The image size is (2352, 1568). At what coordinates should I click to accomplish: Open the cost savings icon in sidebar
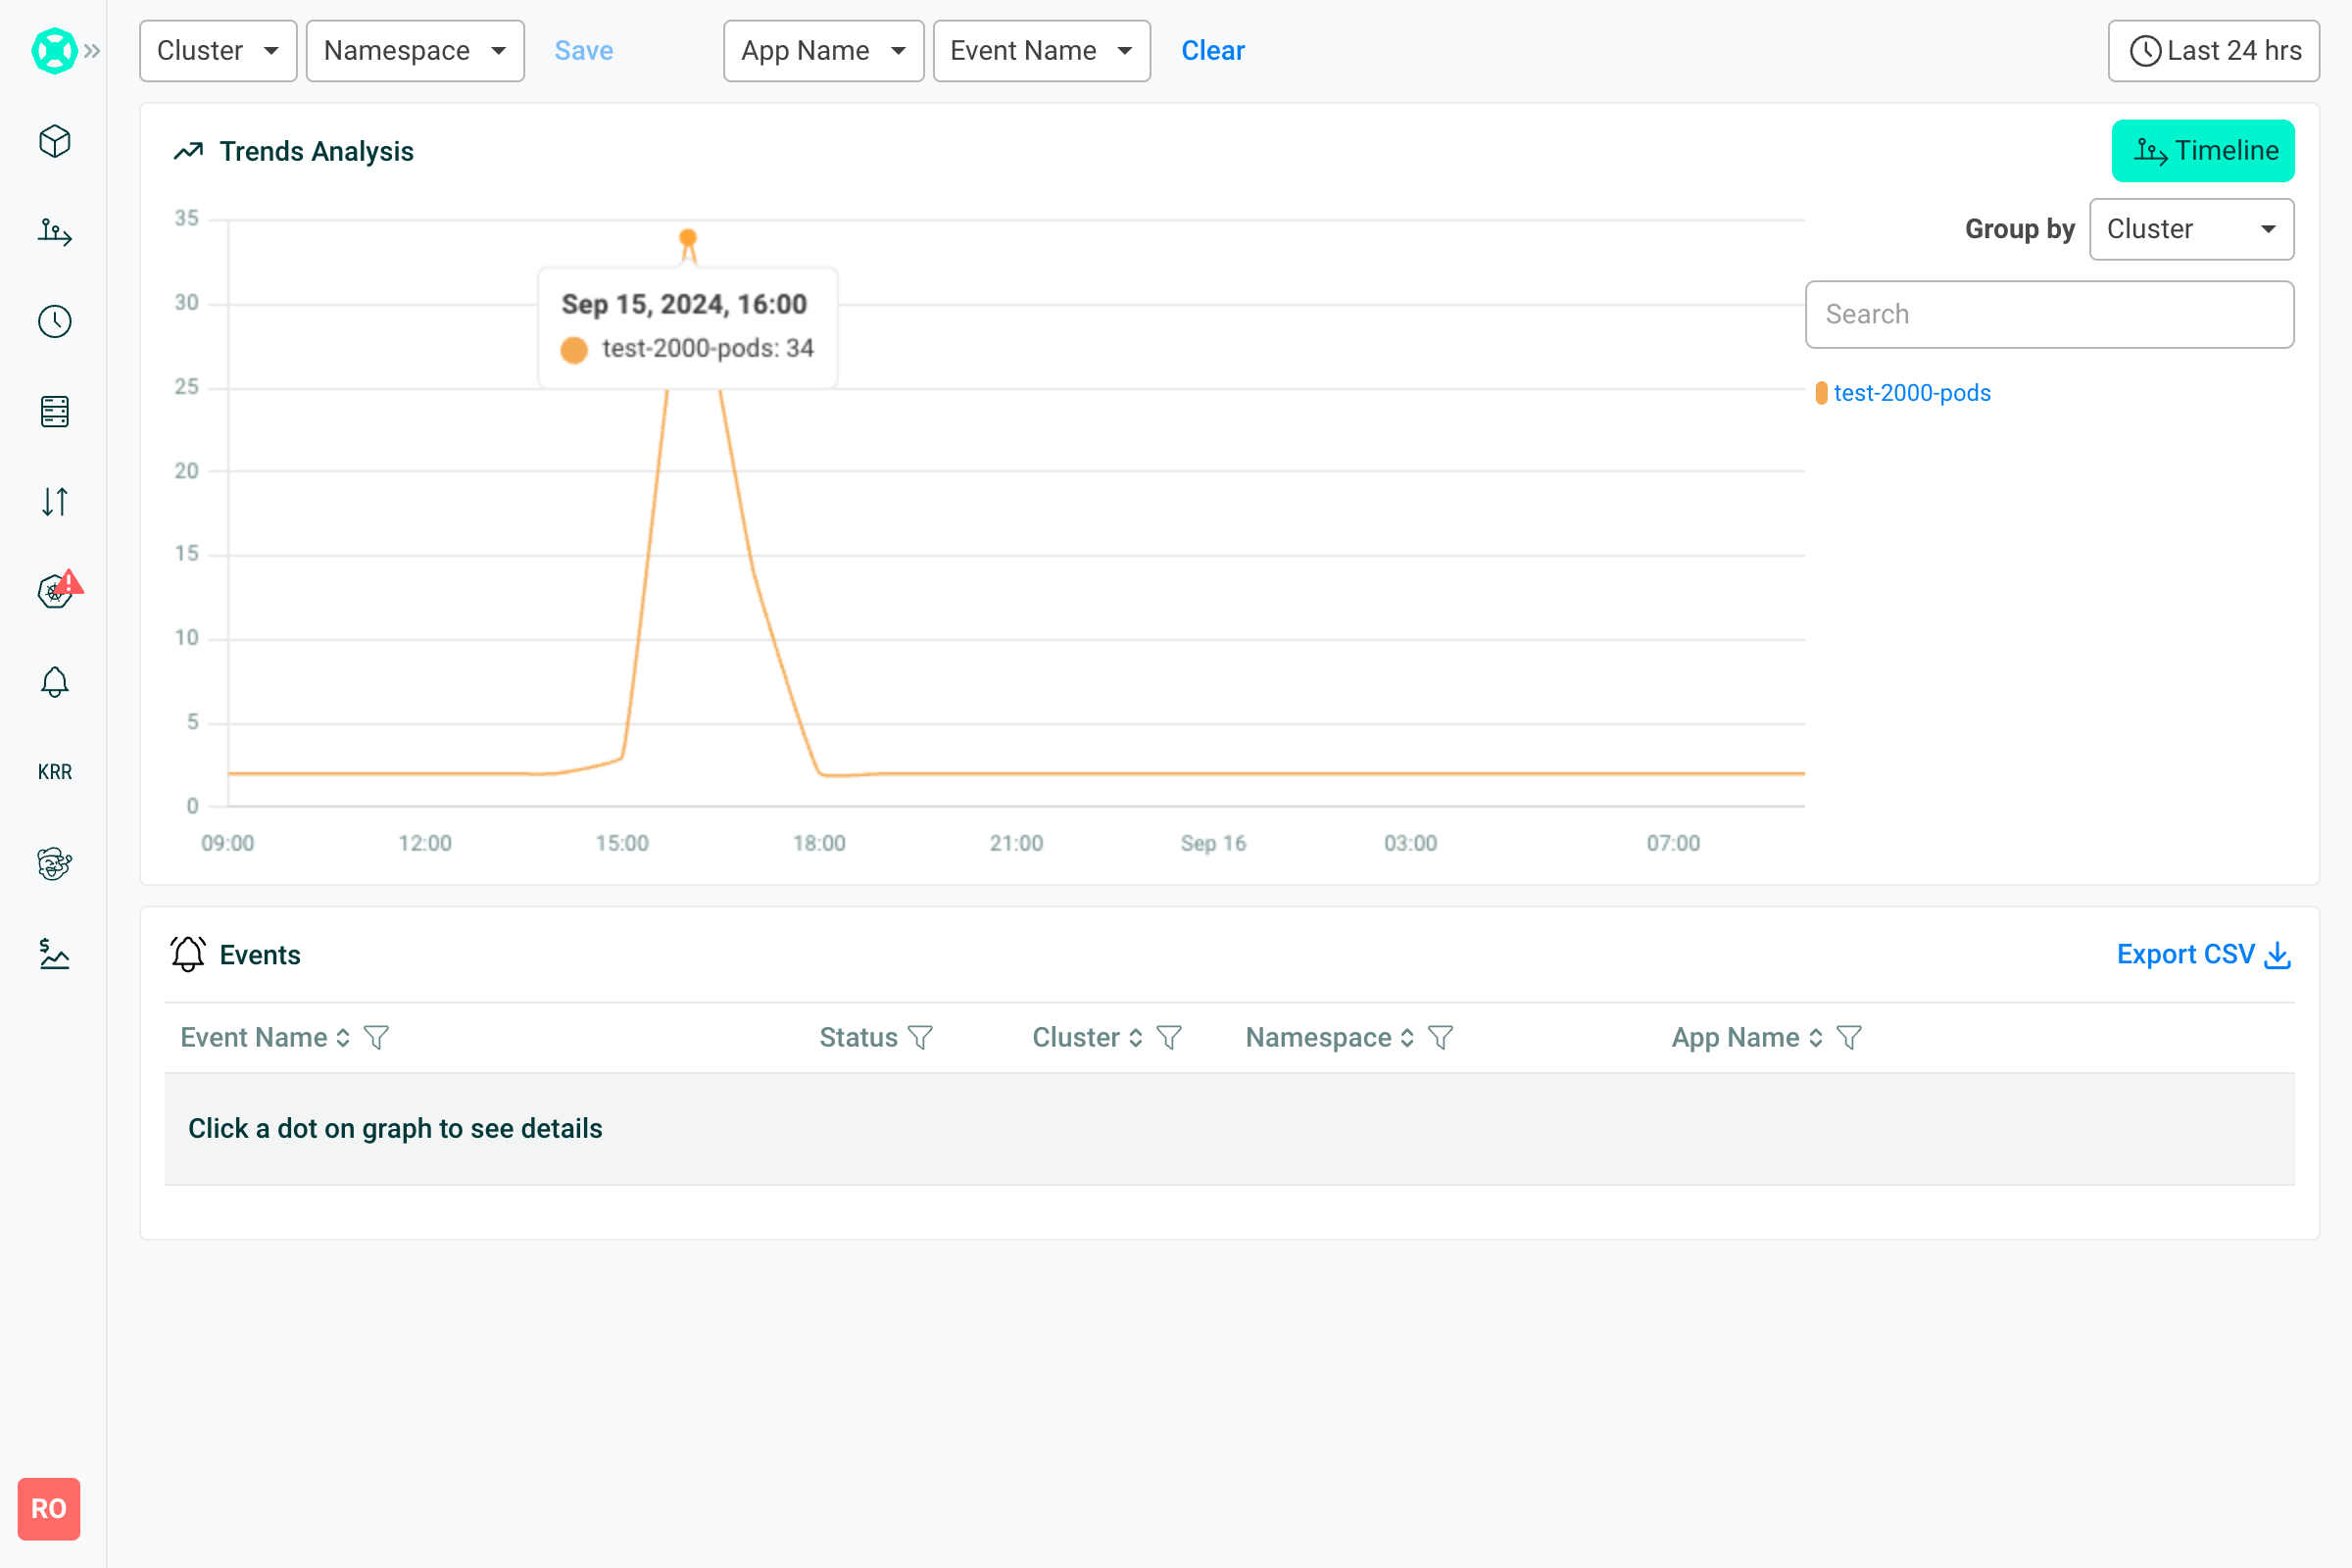point(54,954)
